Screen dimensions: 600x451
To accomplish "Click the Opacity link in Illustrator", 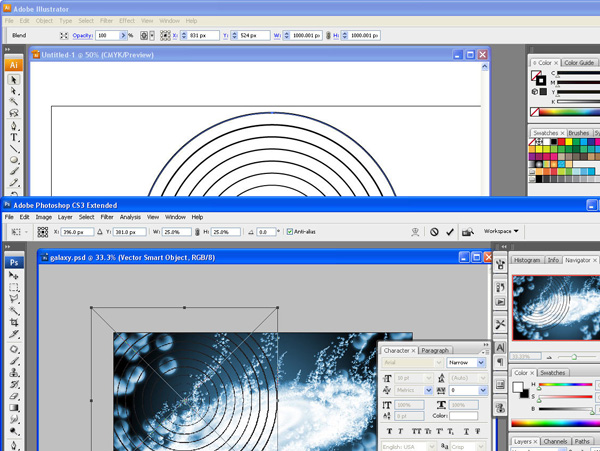I will pos(82,36).
